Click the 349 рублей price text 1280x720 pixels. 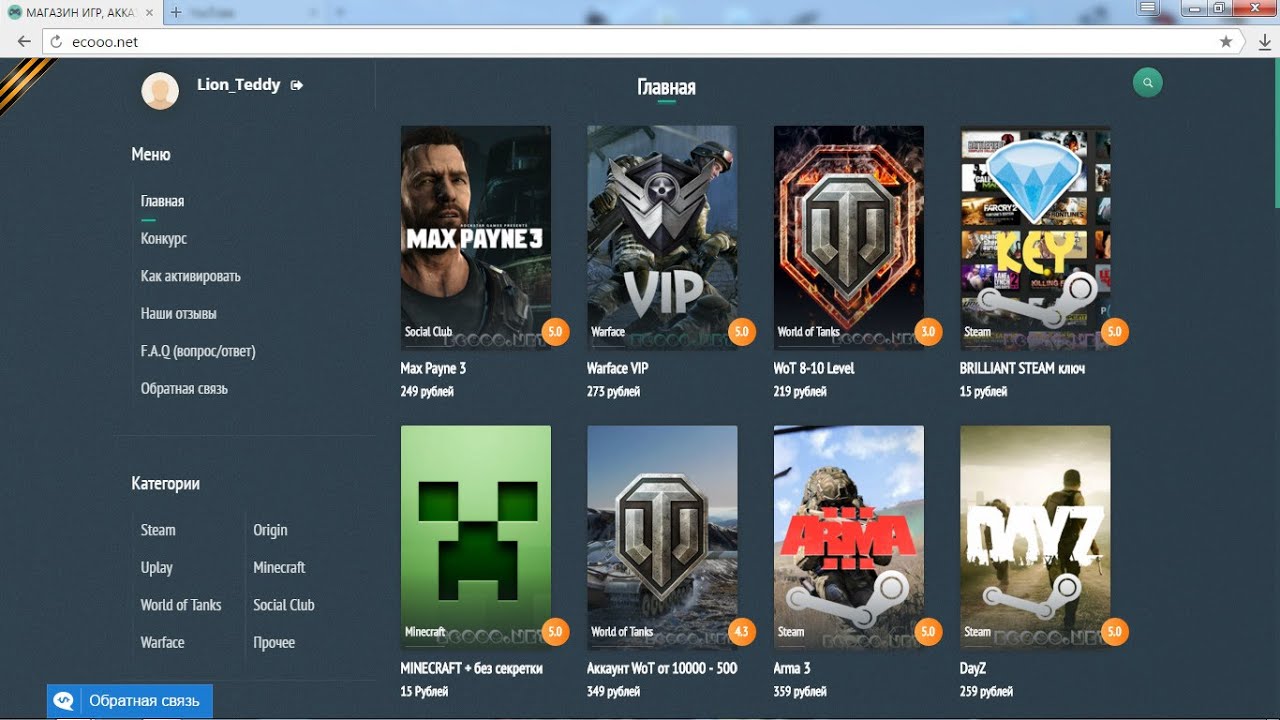(x=613, y=692)
